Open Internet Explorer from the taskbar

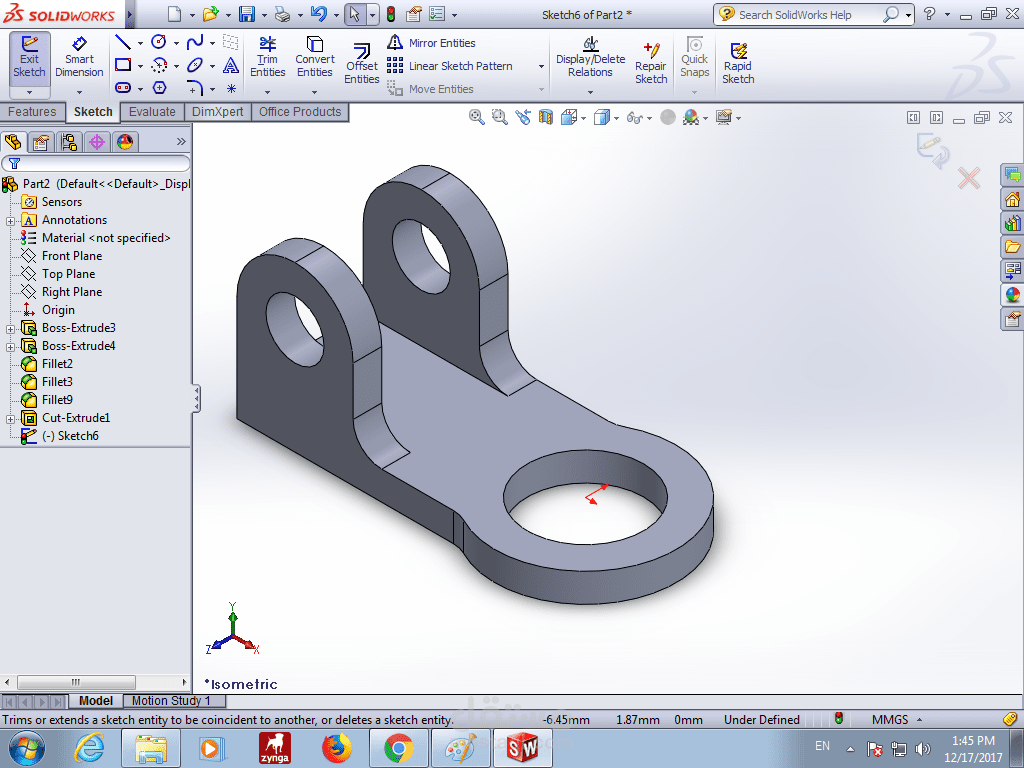[x=89, y=748]
